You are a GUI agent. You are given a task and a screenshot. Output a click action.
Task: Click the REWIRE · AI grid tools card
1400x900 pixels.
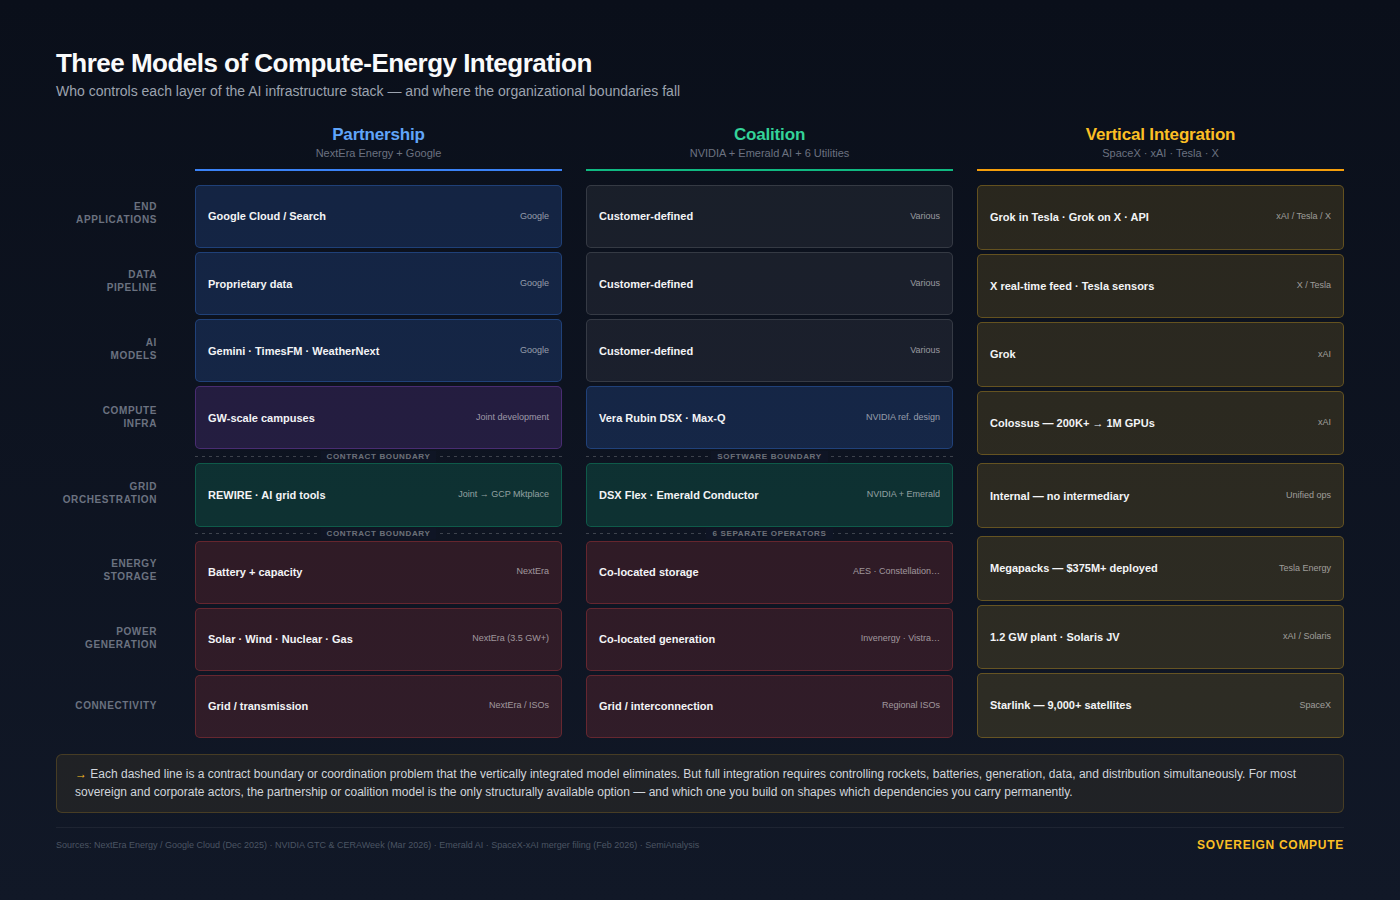[378, 495]
